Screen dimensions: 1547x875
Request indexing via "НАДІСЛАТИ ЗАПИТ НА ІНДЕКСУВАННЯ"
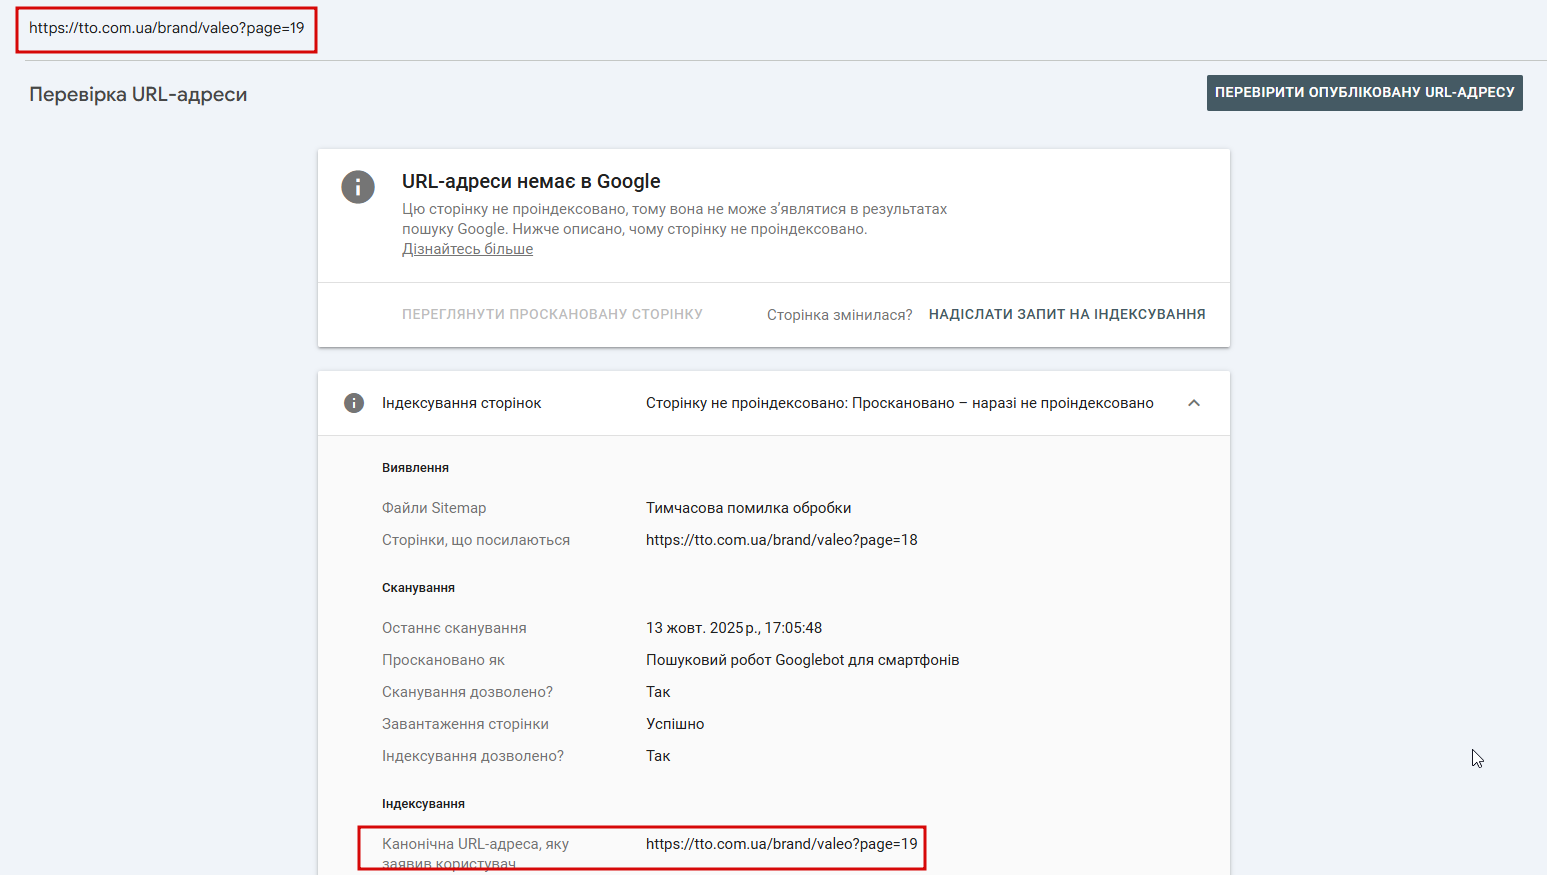point(1066,314)
